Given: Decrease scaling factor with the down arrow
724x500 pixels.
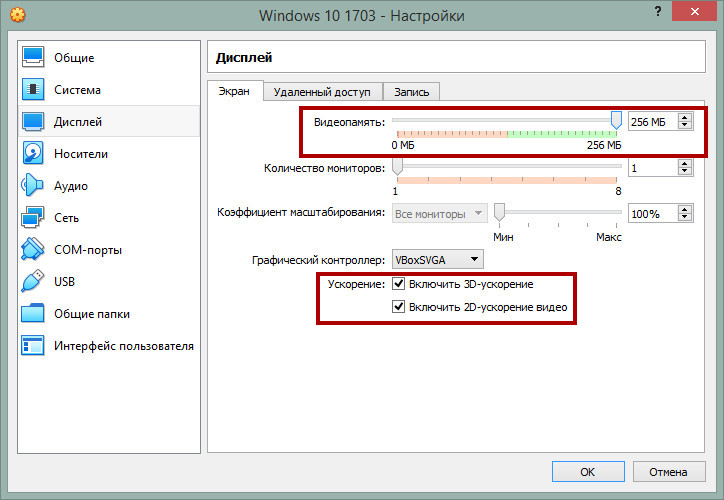Looking at the screenshot, I should [685, 217].
